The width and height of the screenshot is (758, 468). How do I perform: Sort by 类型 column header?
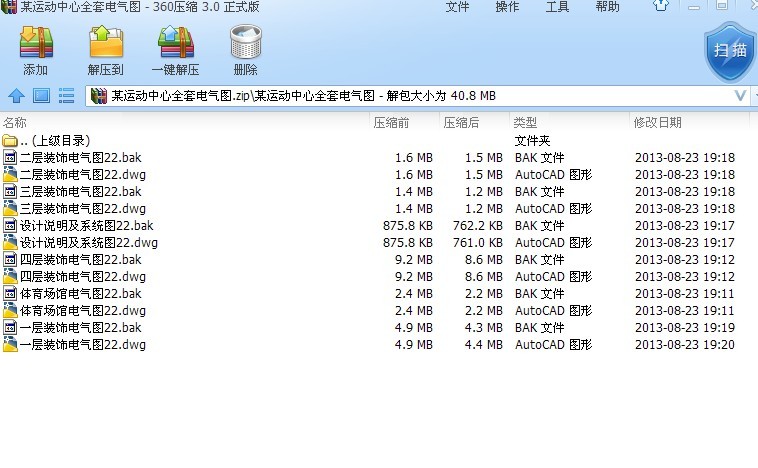coord(525,123)
